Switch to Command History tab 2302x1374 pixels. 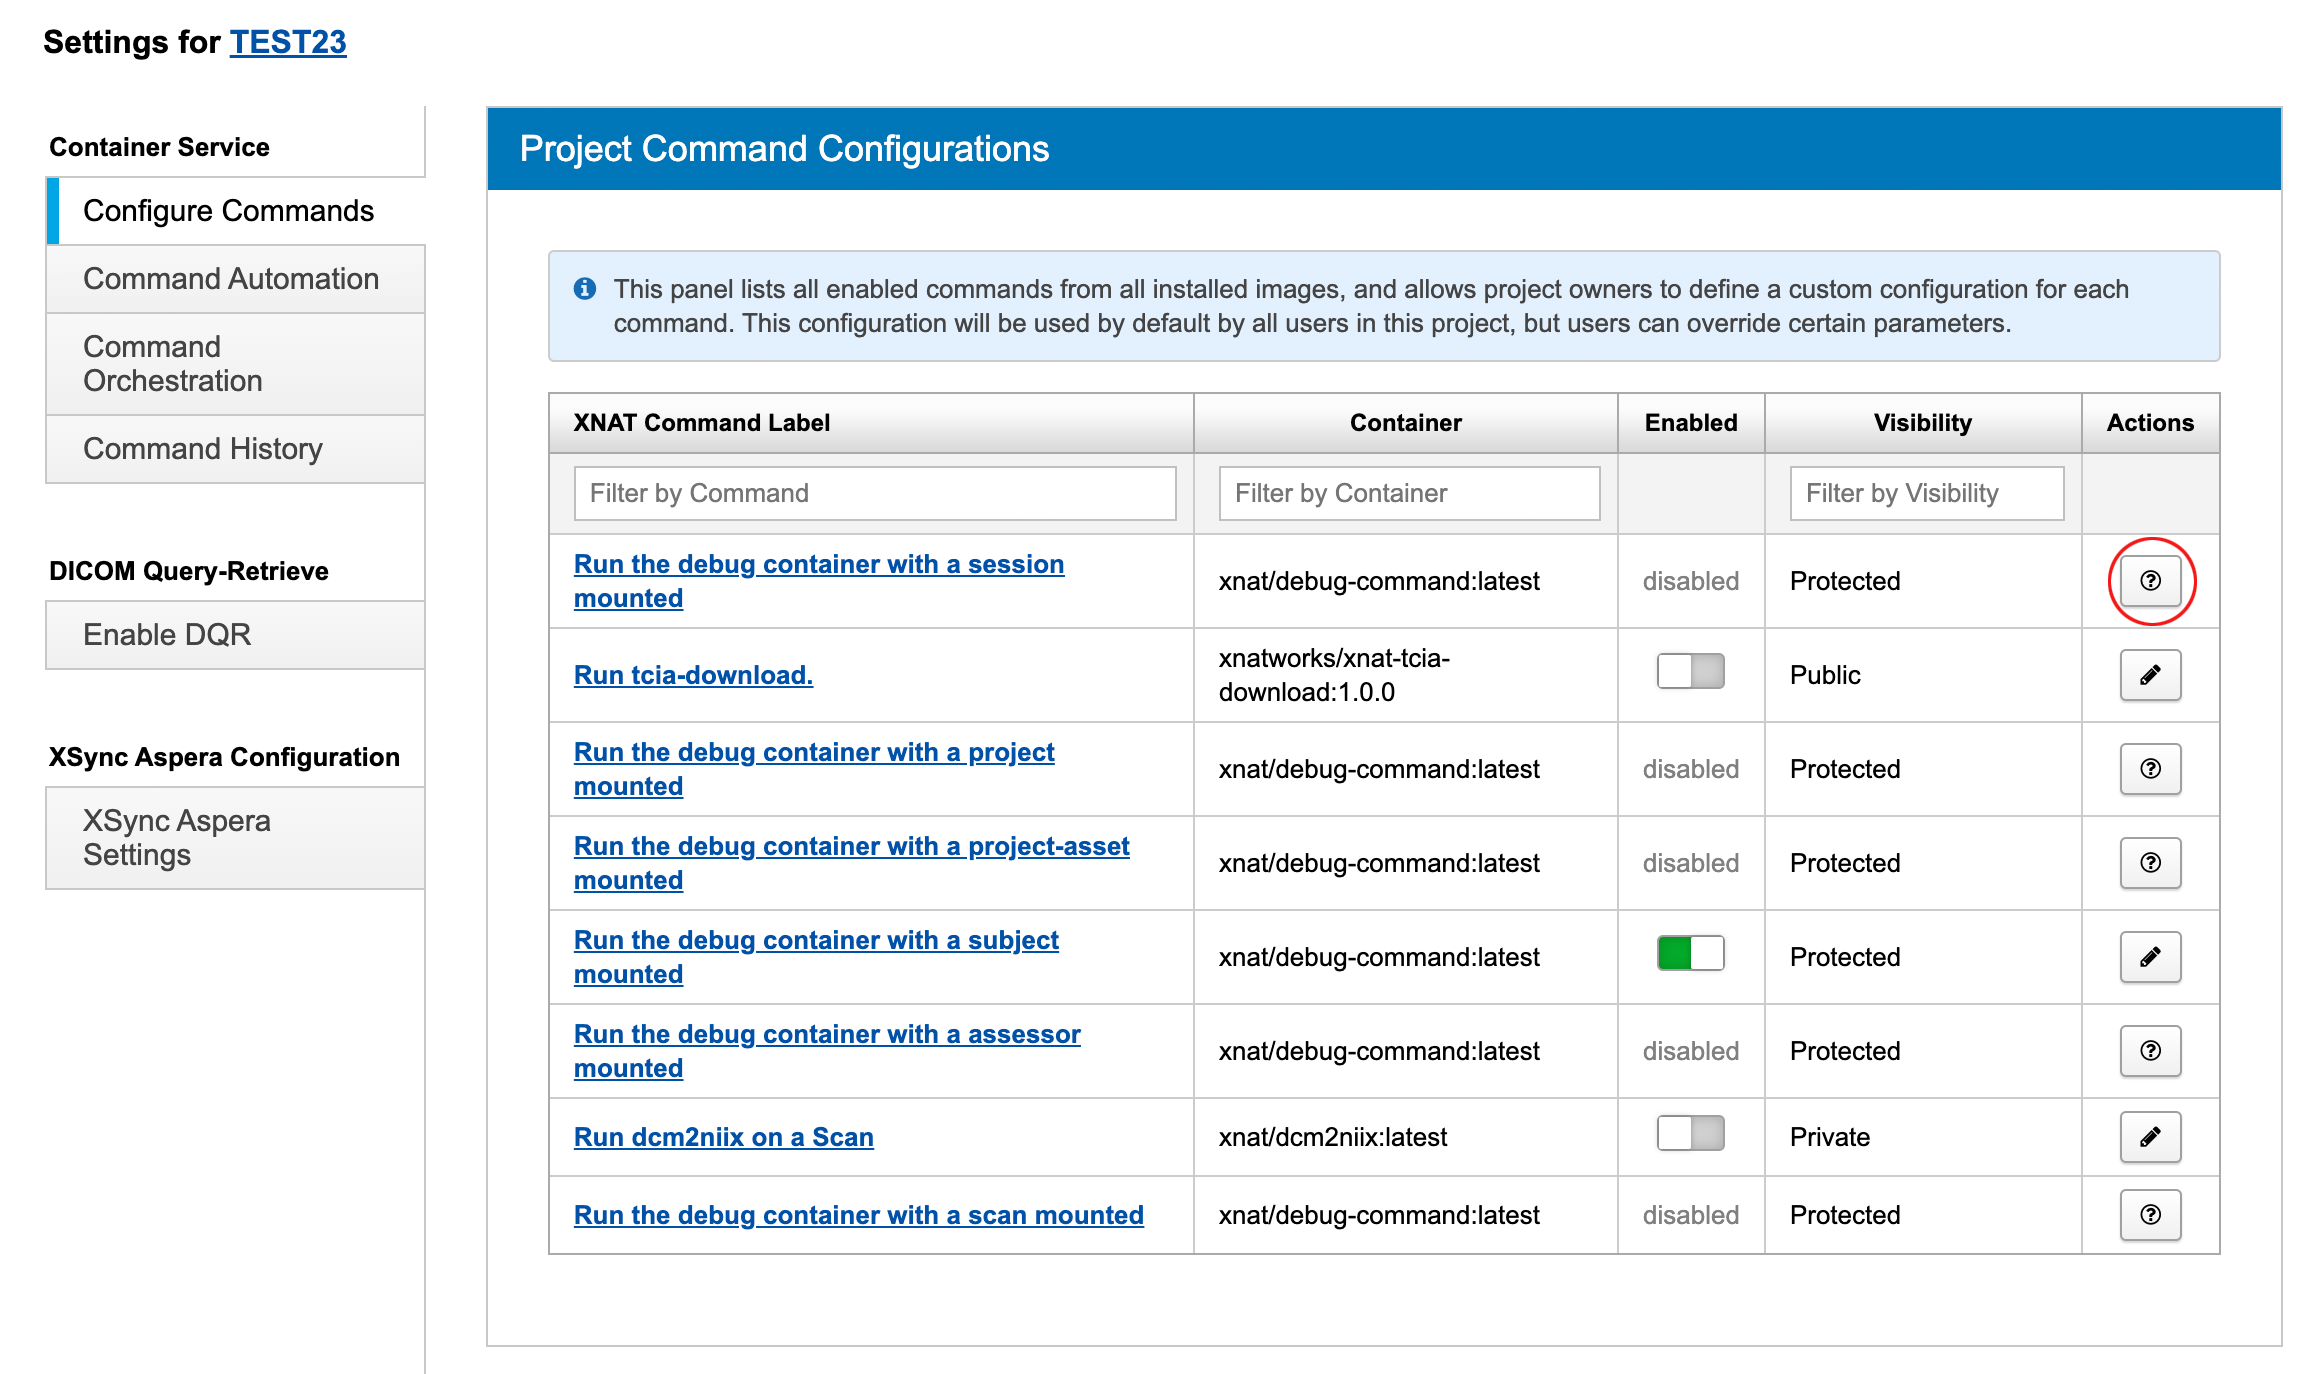[x=203, y=449]
